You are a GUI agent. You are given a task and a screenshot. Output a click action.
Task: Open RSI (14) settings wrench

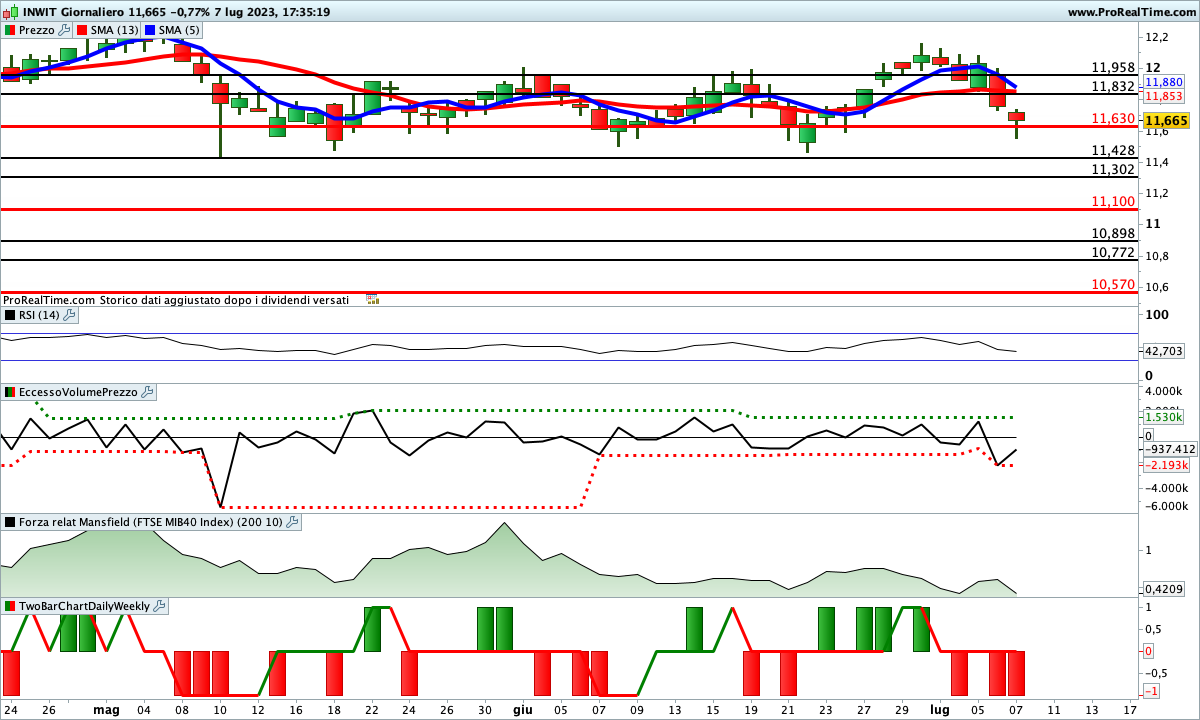pos(69,315)
